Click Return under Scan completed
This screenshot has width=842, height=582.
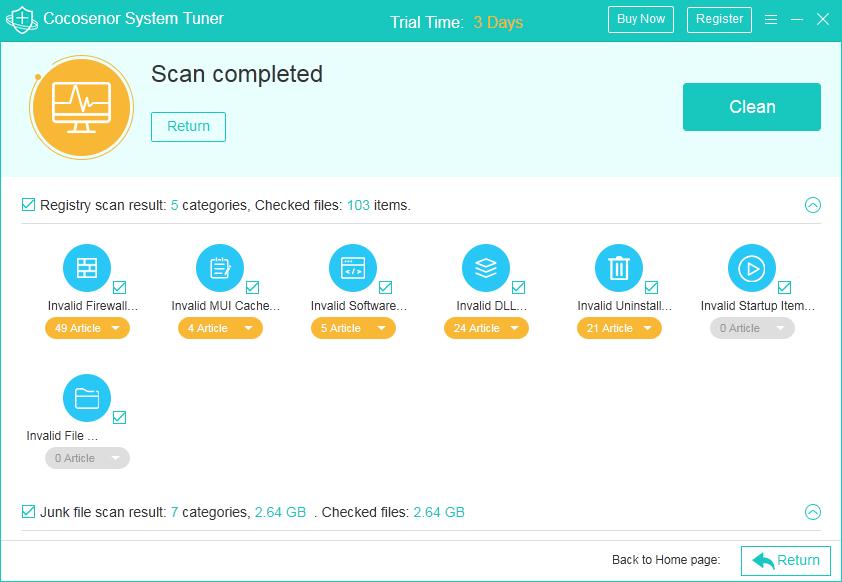188,127
